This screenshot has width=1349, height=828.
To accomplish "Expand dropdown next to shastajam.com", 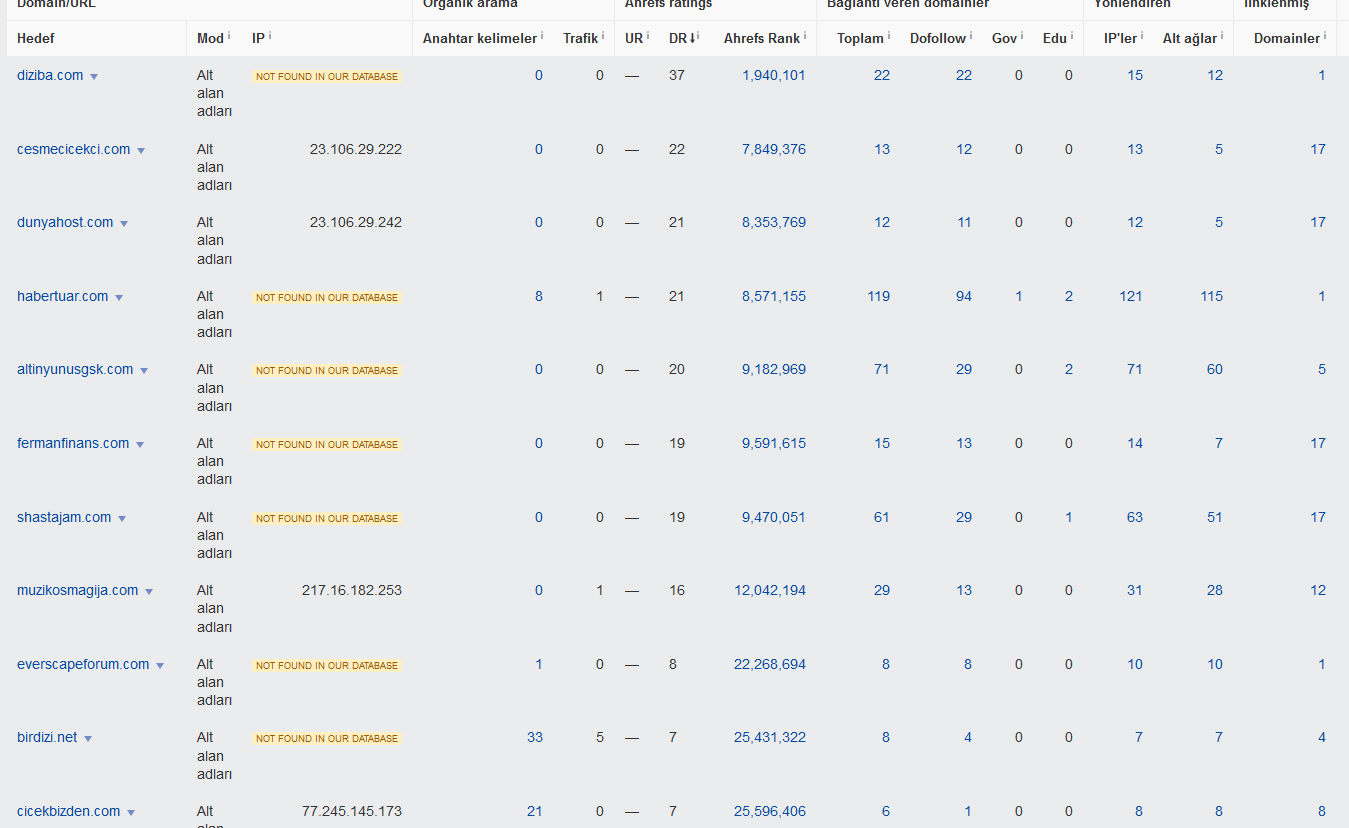I will point(122,519).
